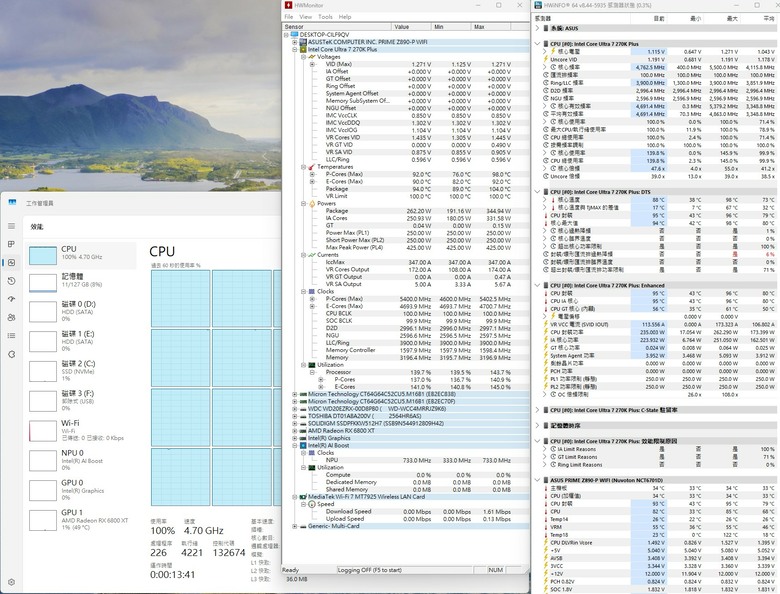Collapse ASUS PRIME Z890-P WIFI Nuvoton section
The height and width of the screenshot is (594, 780).
point(537,480)
